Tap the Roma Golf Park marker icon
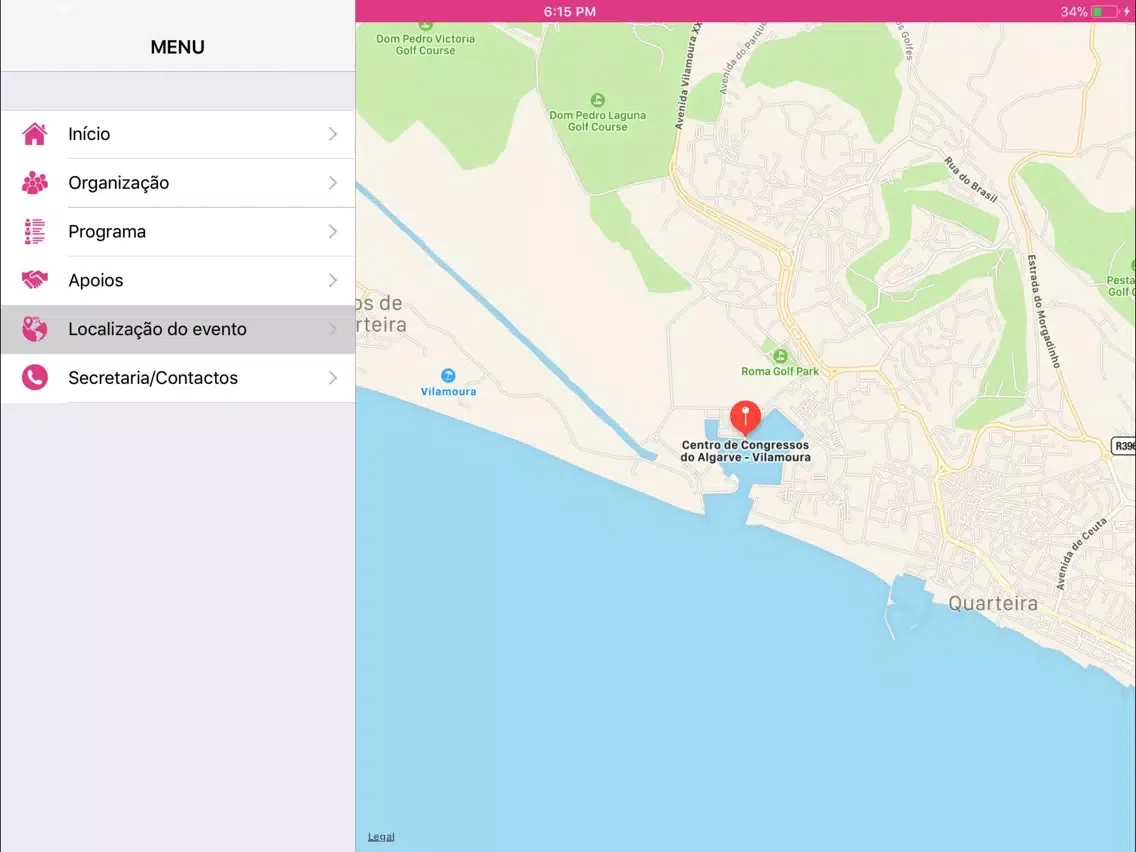 coord(780,356)
